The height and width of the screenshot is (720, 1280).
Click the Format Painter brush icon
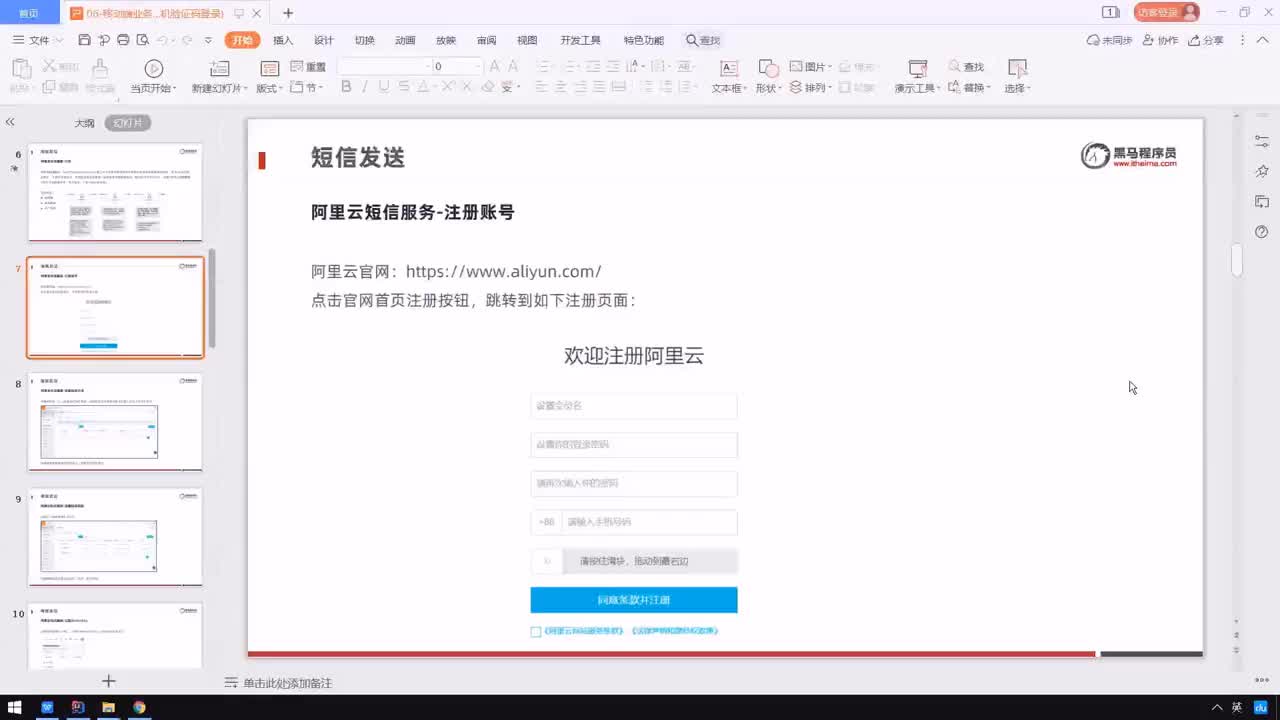click(100, 68)
